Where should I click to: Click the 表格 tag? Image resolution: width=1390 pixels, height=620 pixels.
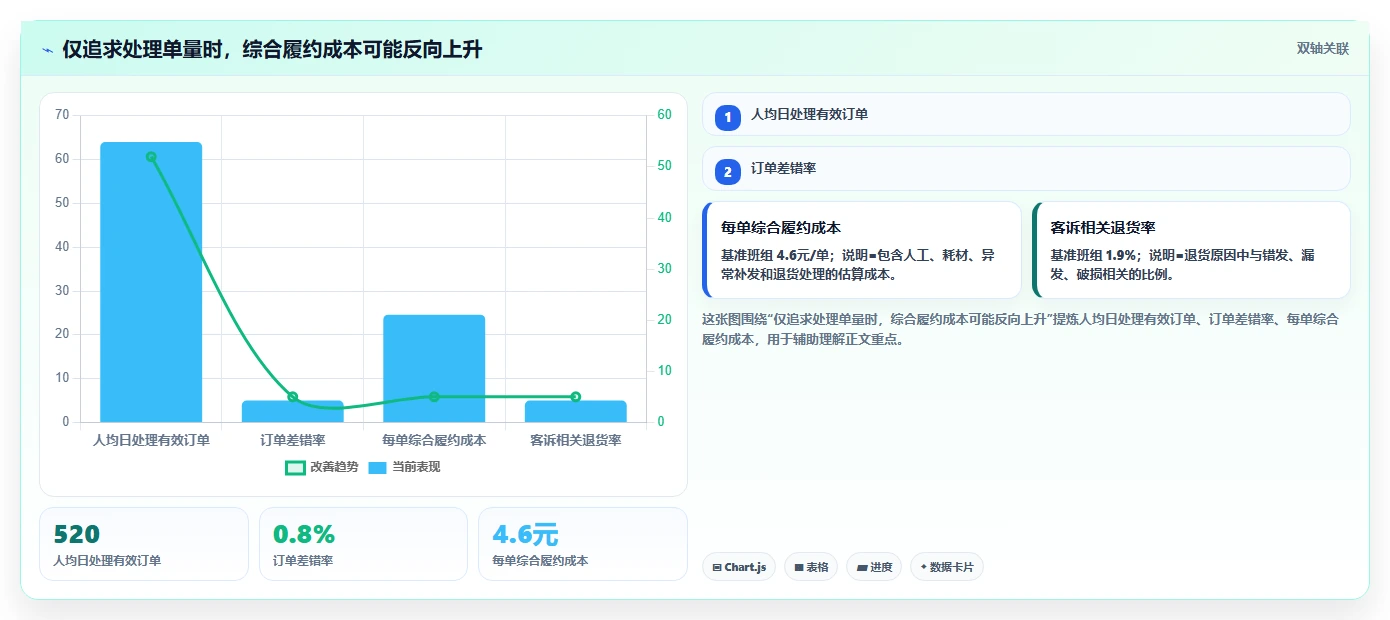[x=811, y=567]
